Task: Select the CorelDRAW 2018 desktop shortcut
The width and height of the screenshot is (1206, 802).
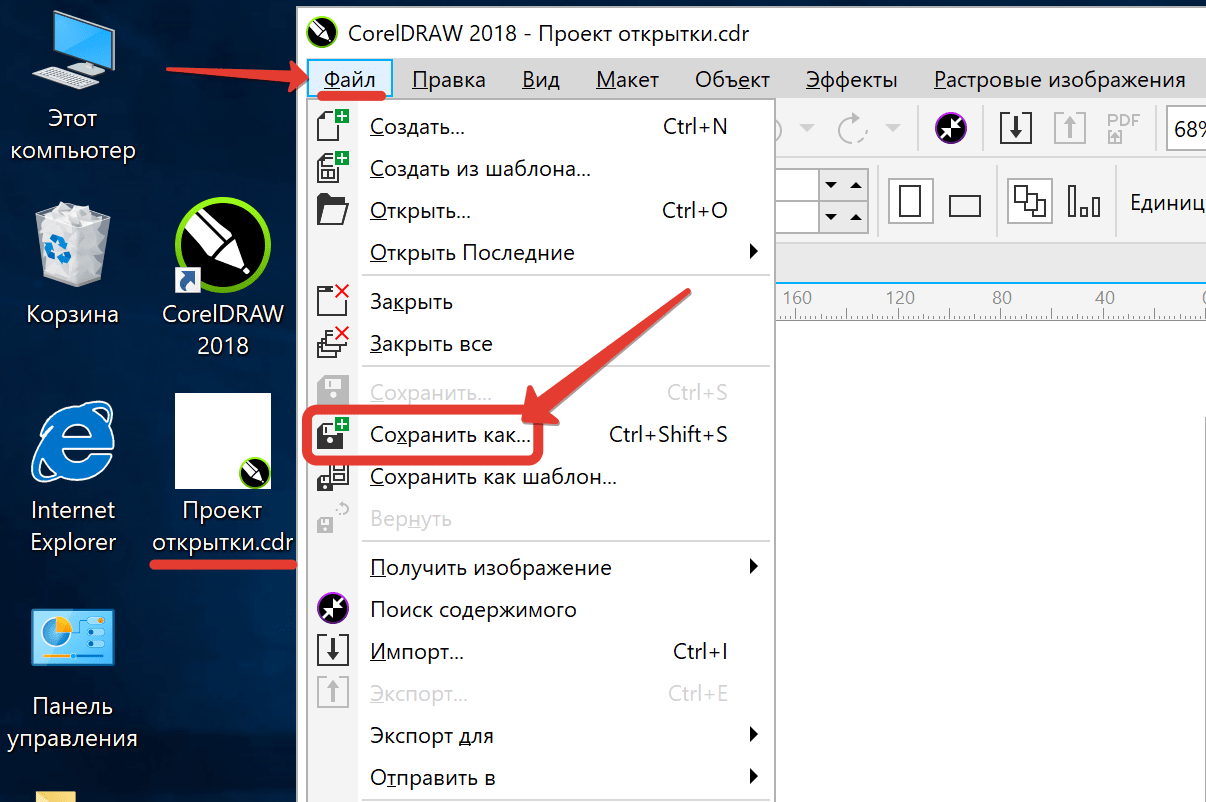Action: pos(223,277)
